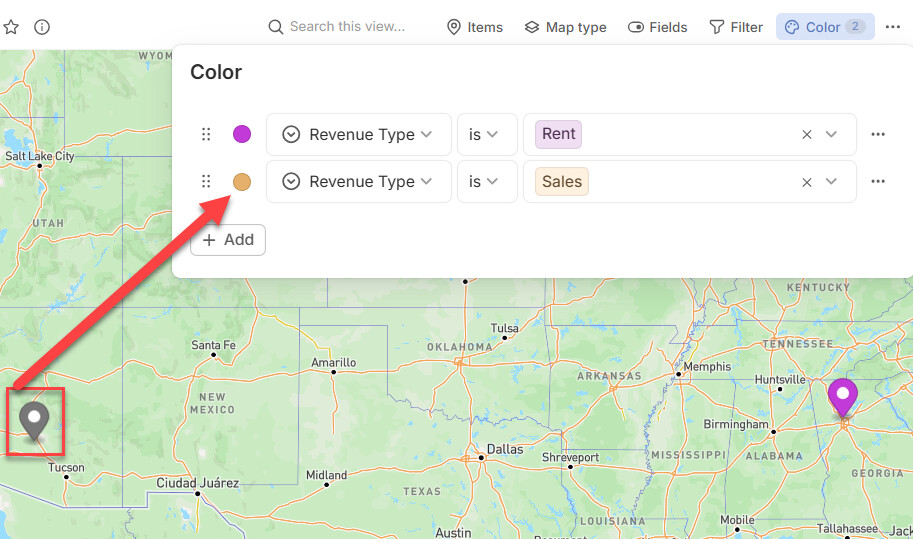The height and width of the screenshot is (539, 913).
Task: Click the search magnifier icon
Action: pyautogui.click(x=275, y=27)
